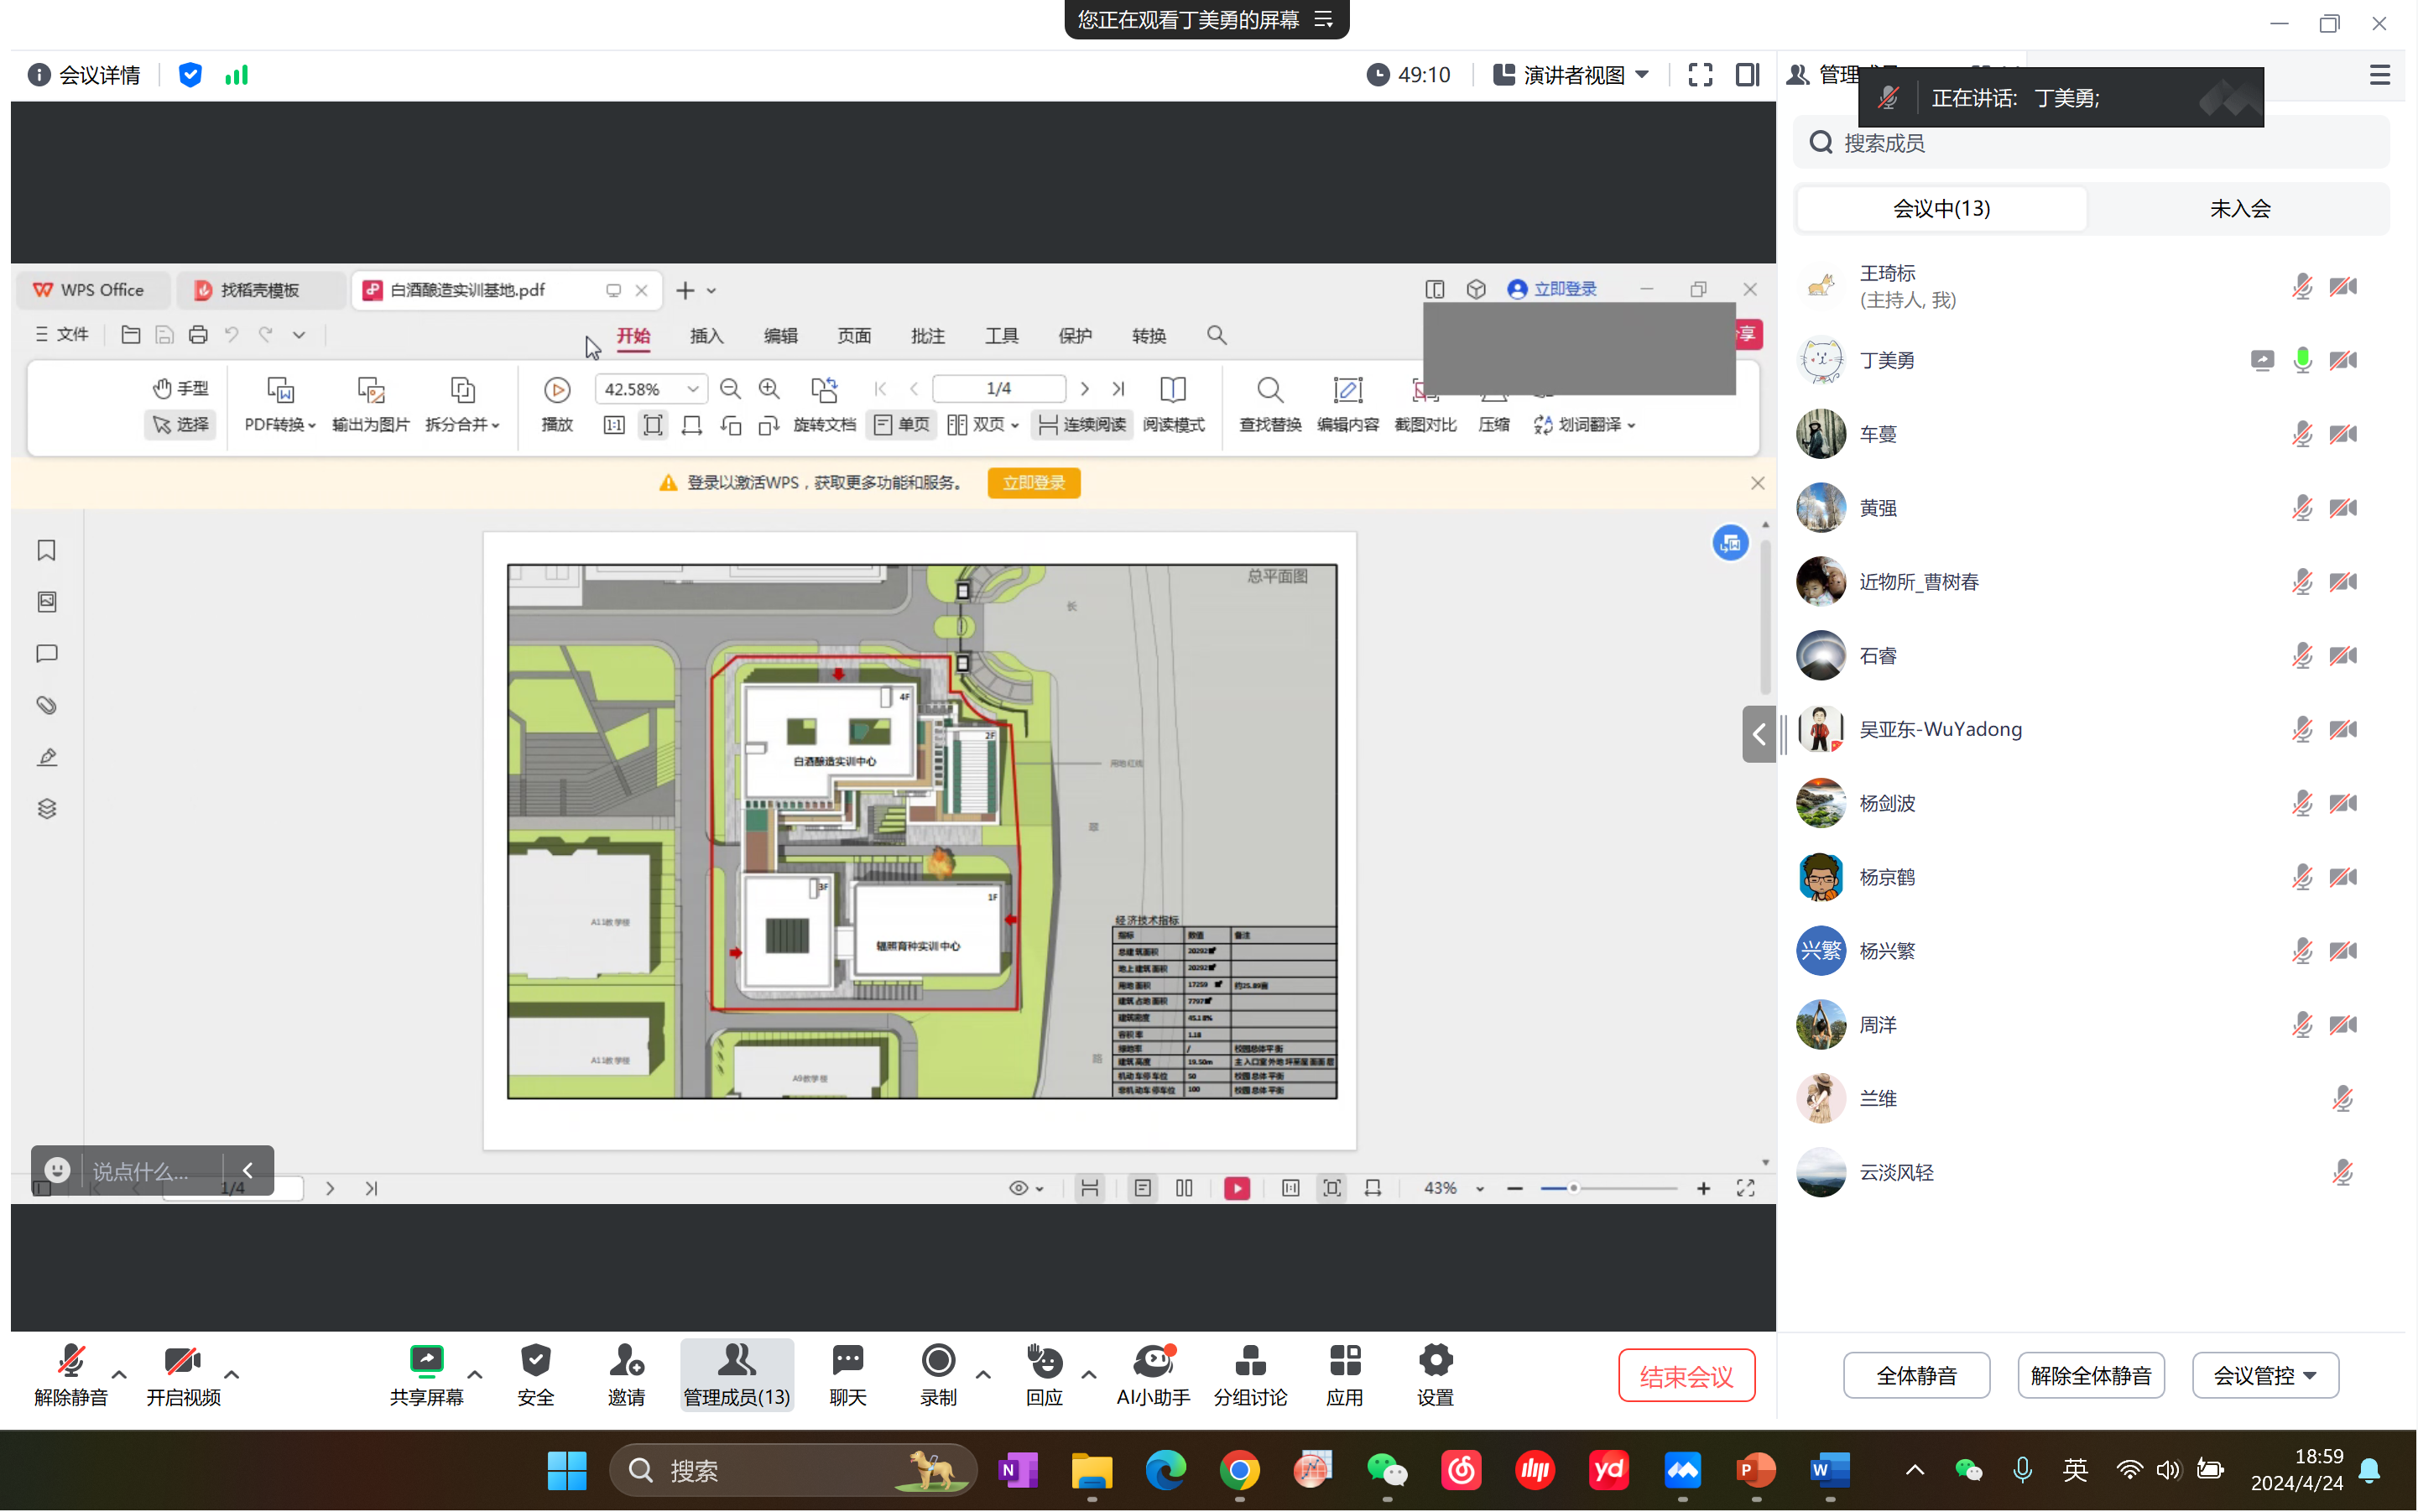Enter full screen via the fullscreen icon

[x=1699, y=75]
